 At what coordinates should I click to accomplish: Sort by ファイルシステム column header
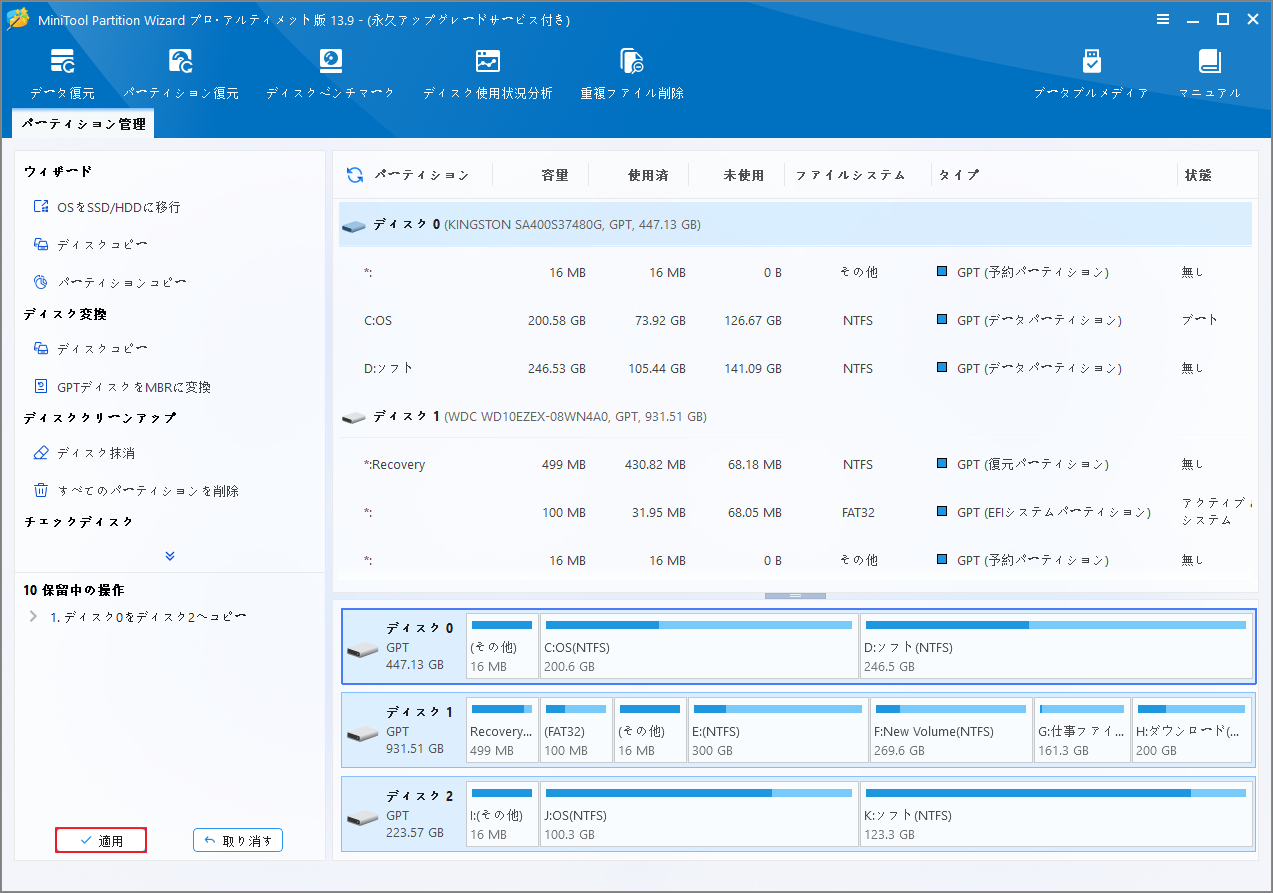[850, 175]
